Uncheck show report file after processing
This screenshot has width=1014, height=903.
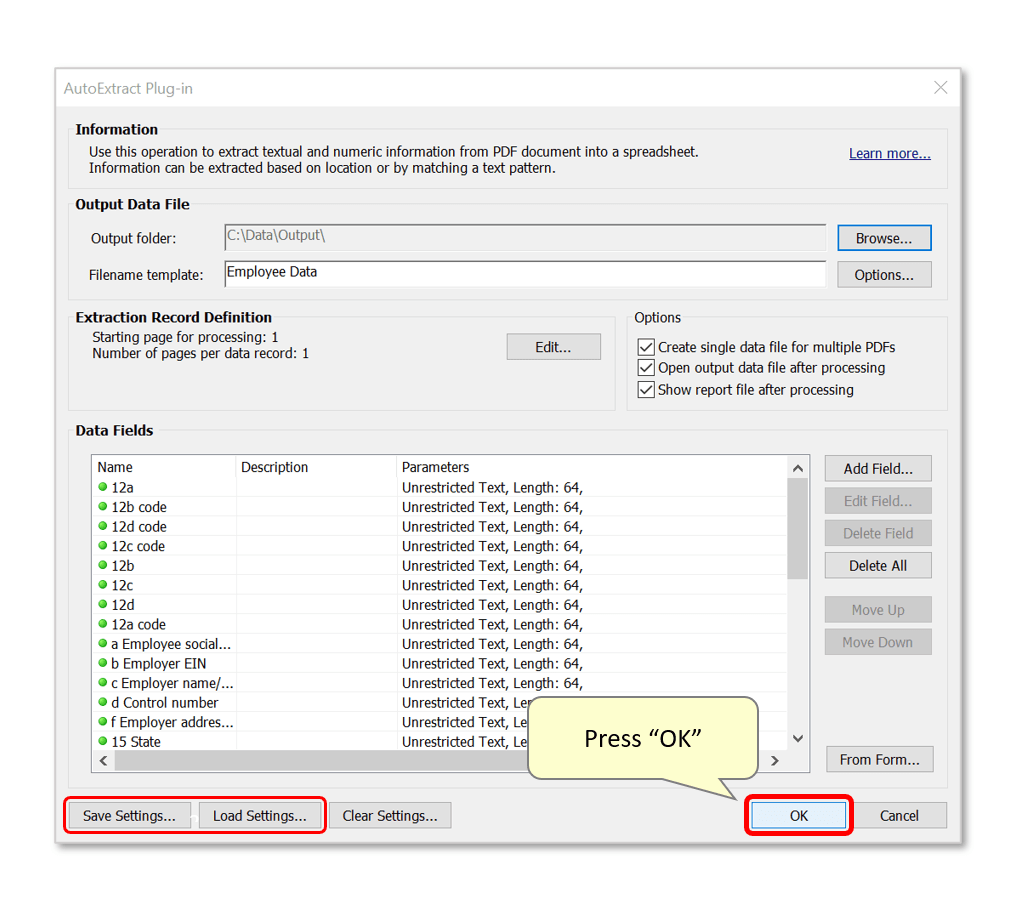tap(645, 389)
